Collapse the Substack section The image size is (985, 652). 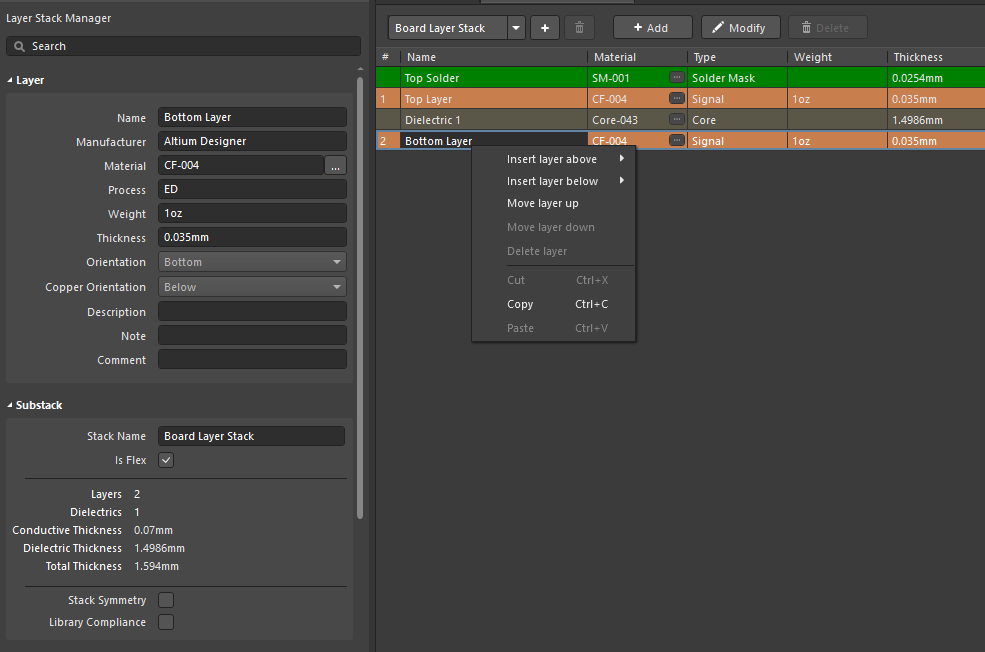pyautogui.click(x=10, y=405)
